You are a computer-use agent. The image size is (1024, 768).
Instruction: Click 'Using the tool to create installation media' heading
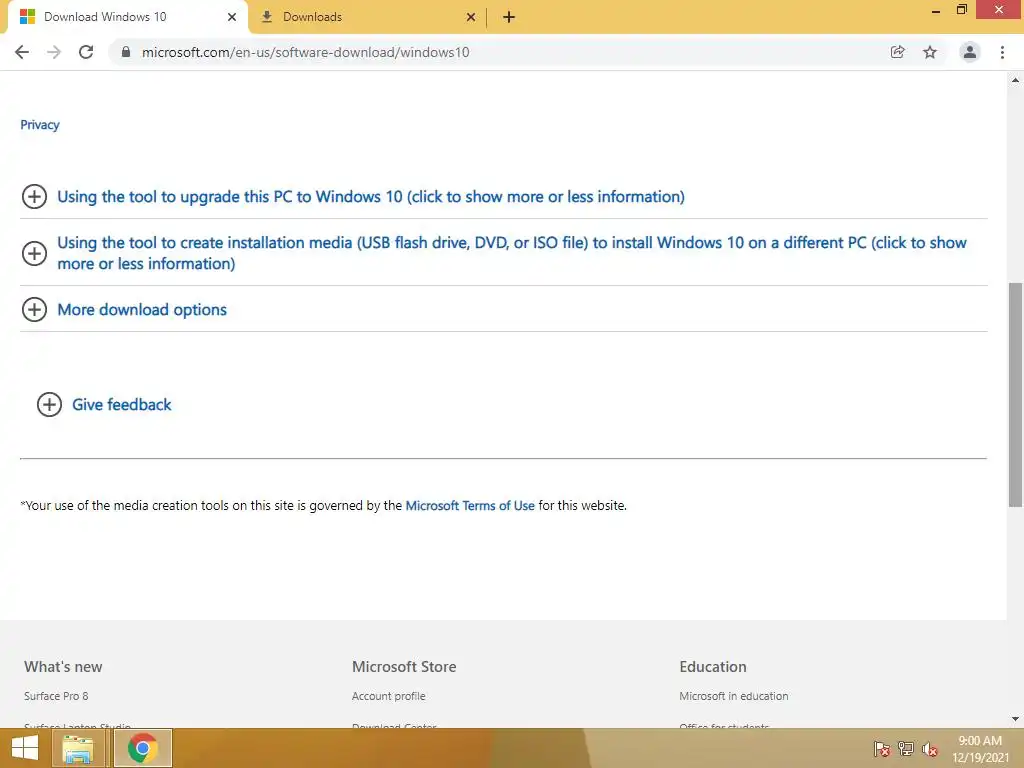512,253
